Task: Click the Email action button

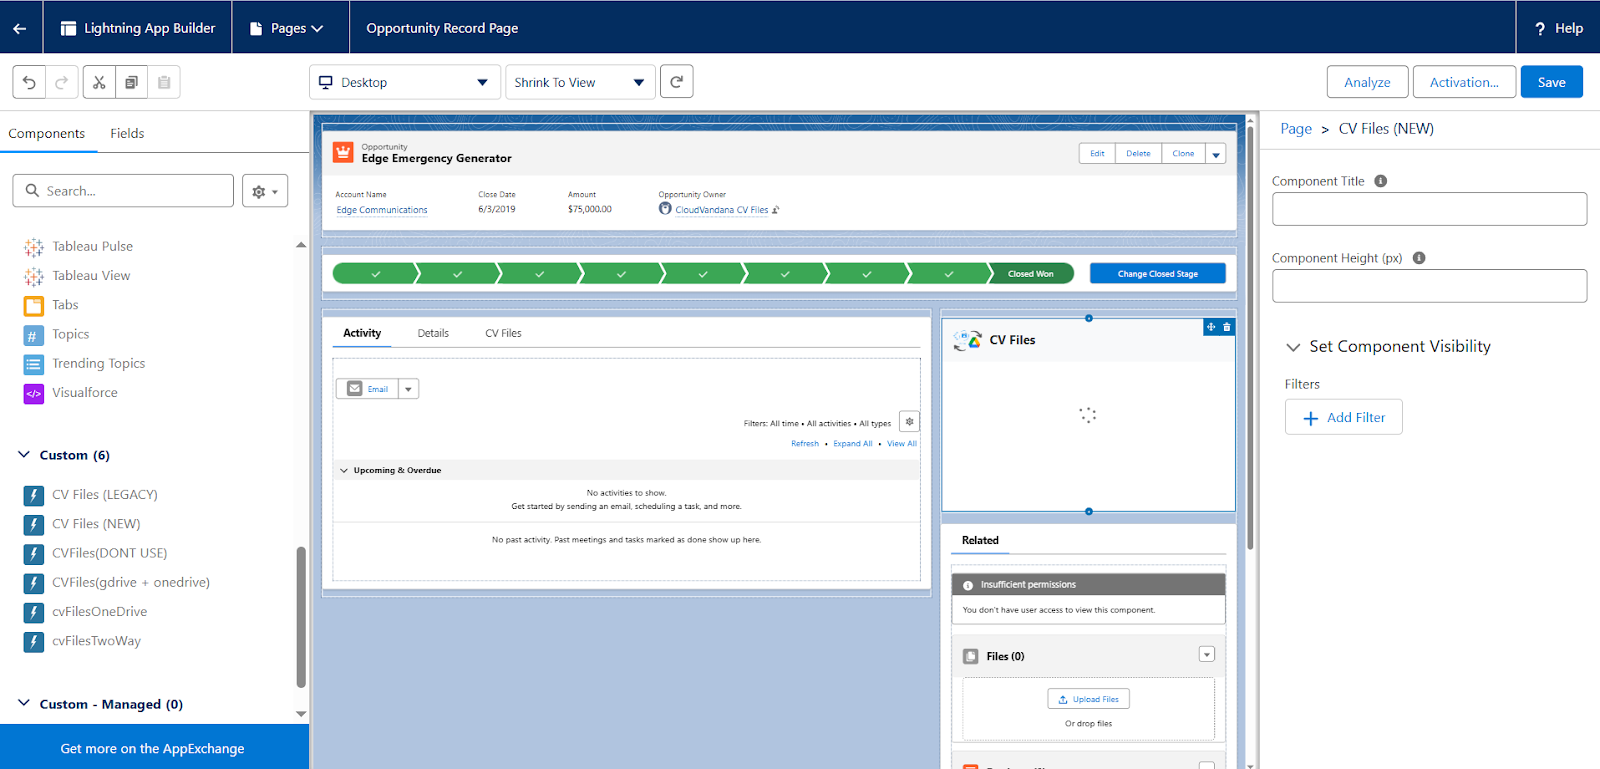Action: (x=367, y=389)
